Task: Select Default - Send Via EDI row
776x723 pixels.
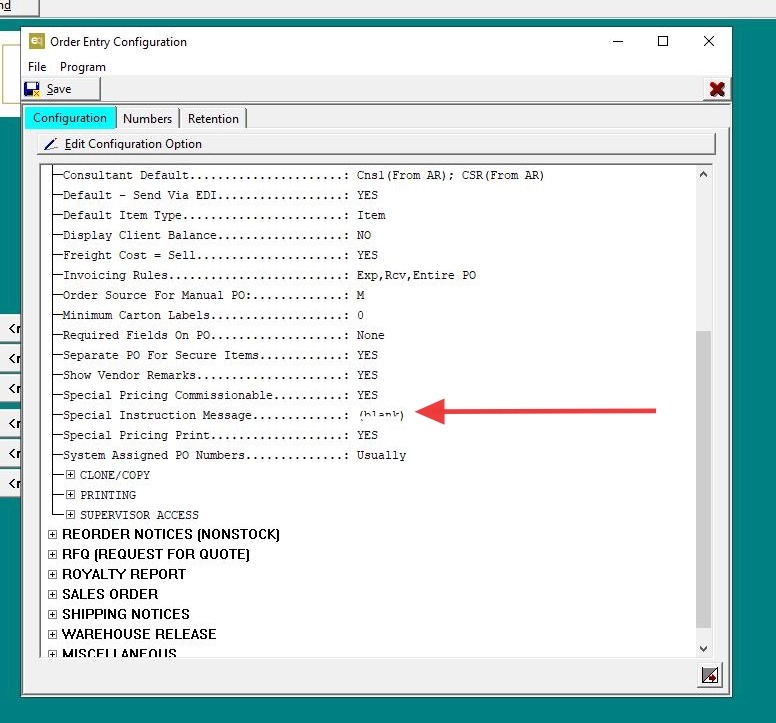Action: (x=220, y=195)
